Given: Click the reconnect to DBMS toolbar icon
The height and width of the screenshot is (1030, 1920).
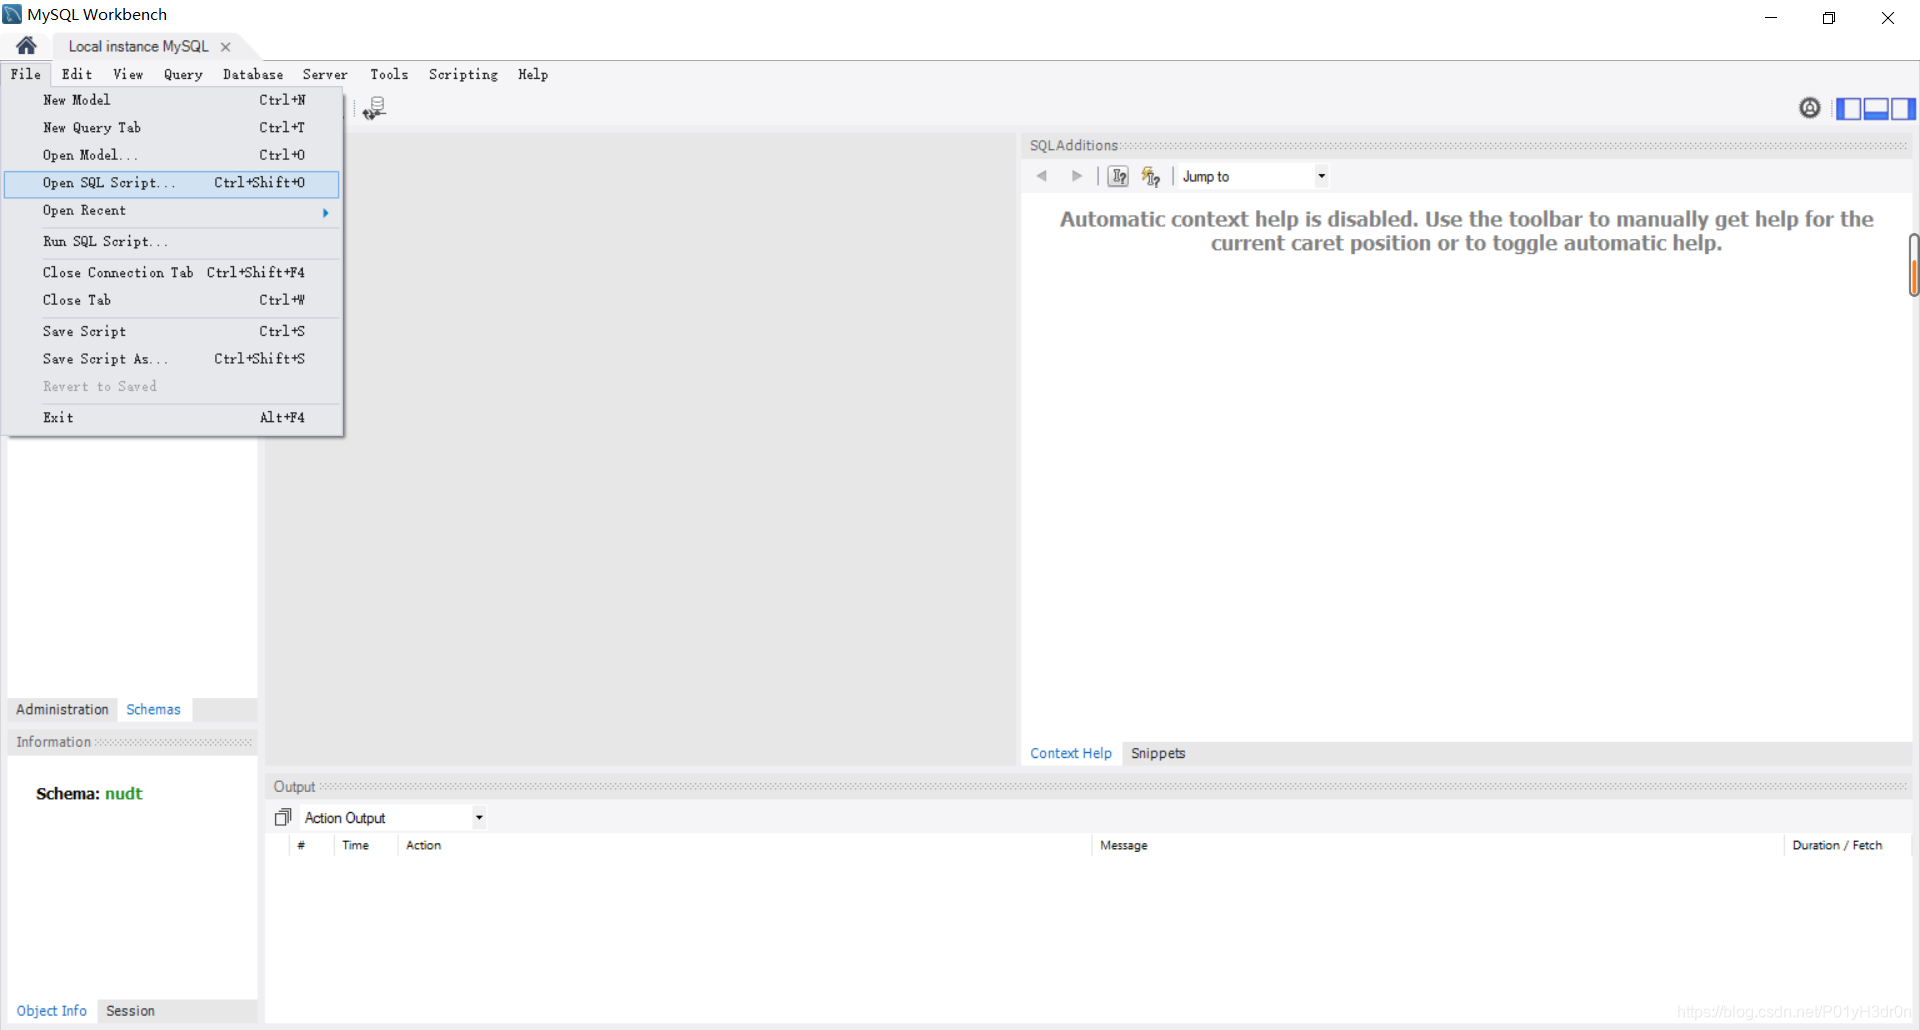Looking at the screenshot, I should coord(374,108).
